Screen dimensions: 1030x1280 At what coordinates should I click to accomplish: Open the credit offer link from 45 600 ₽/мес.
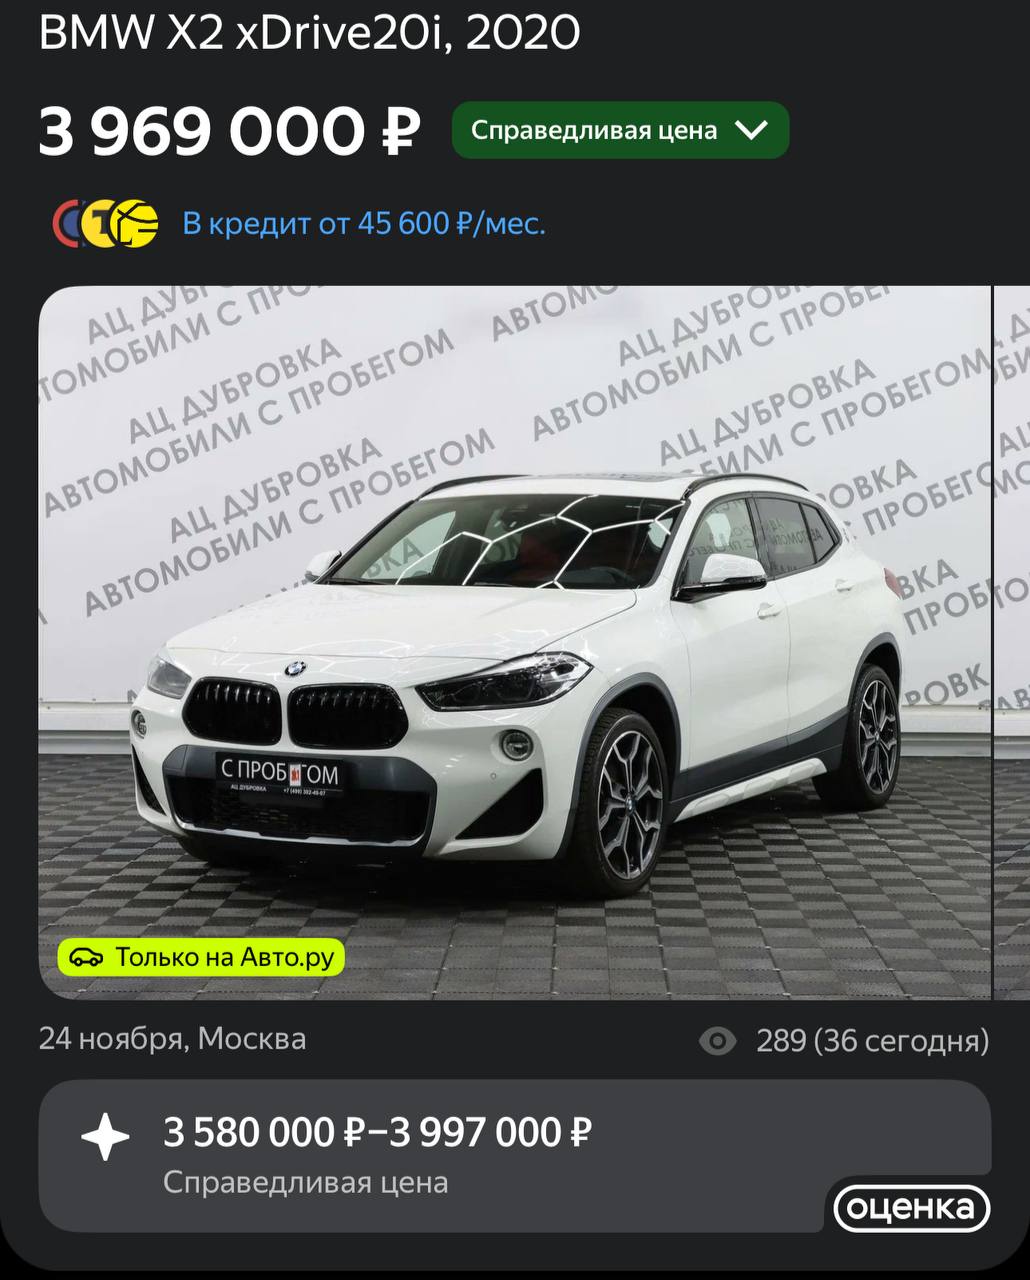pos(364,223)
